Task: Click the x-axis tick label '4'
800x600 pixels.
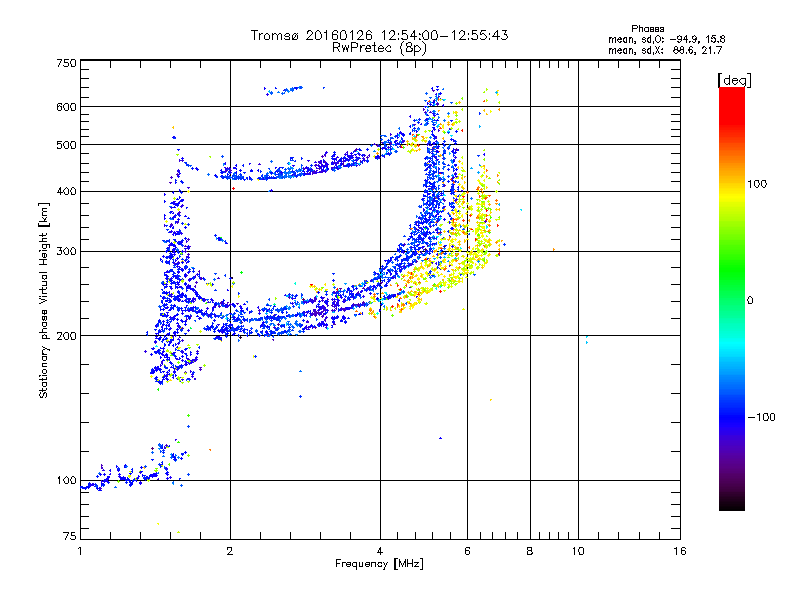Action: coord(380,551)
